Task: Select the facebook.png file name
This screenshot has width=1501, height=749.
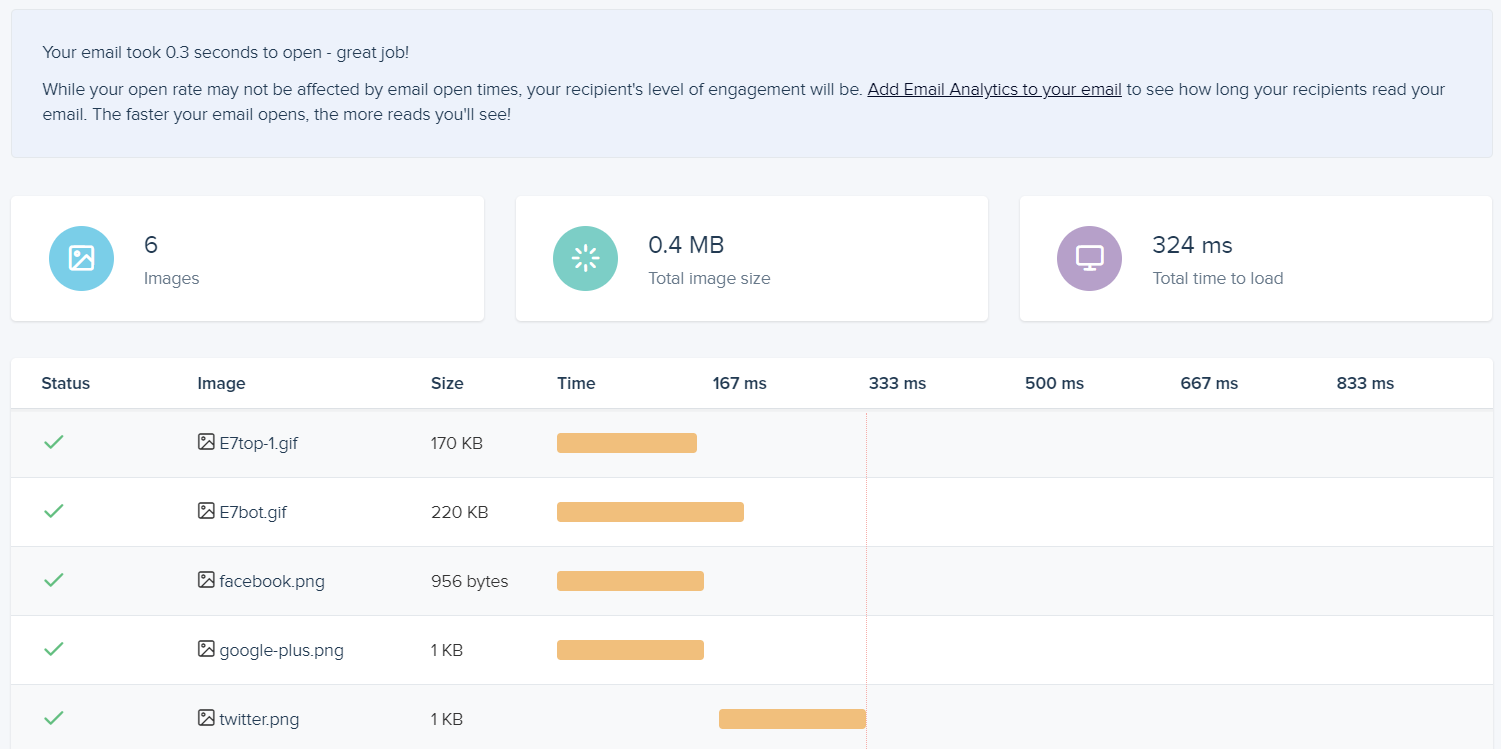Action: 272,581
